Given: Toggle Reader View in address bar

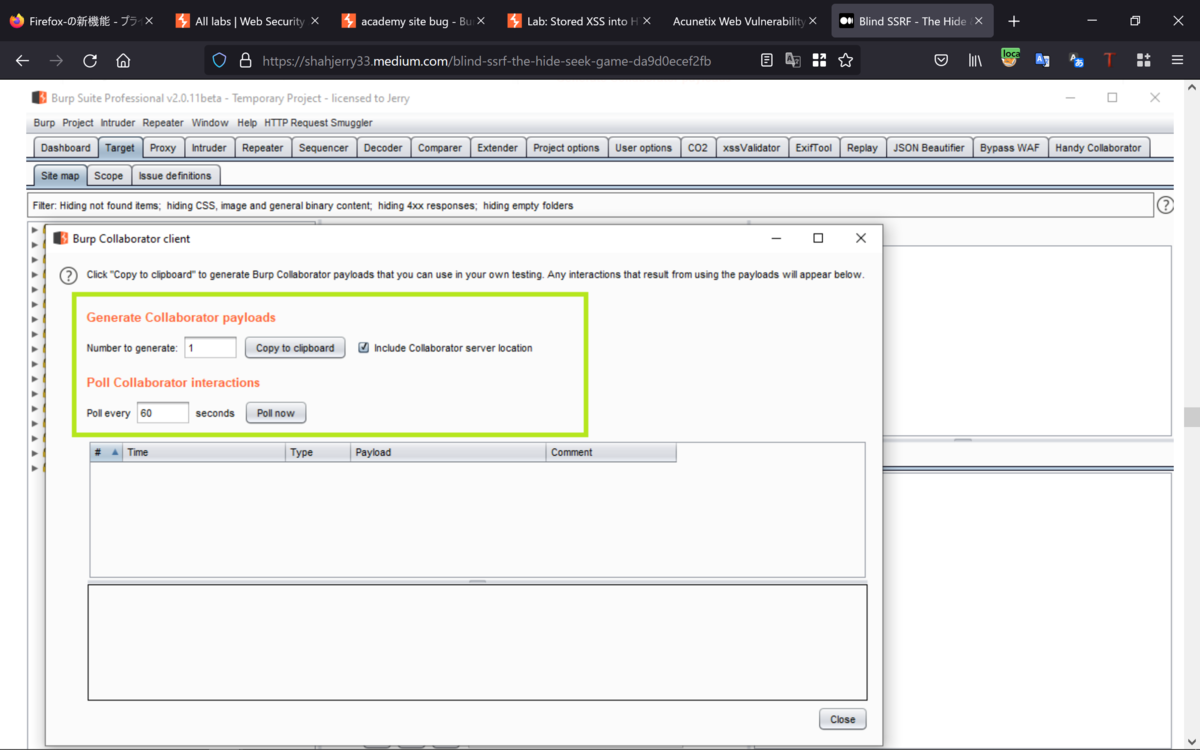Looking at the screenshot, I should (x=767, y=61).
